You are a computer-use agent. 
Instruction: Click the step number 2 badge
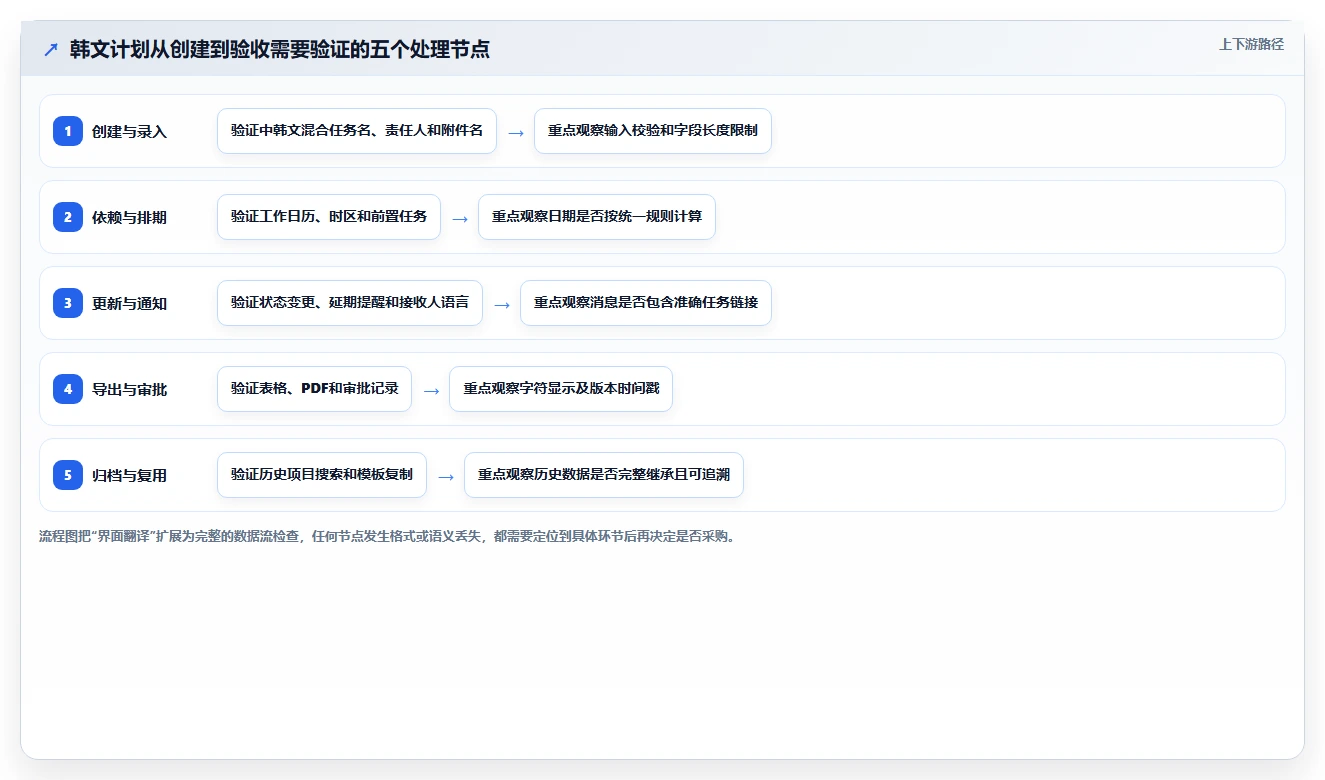[68, 217]
